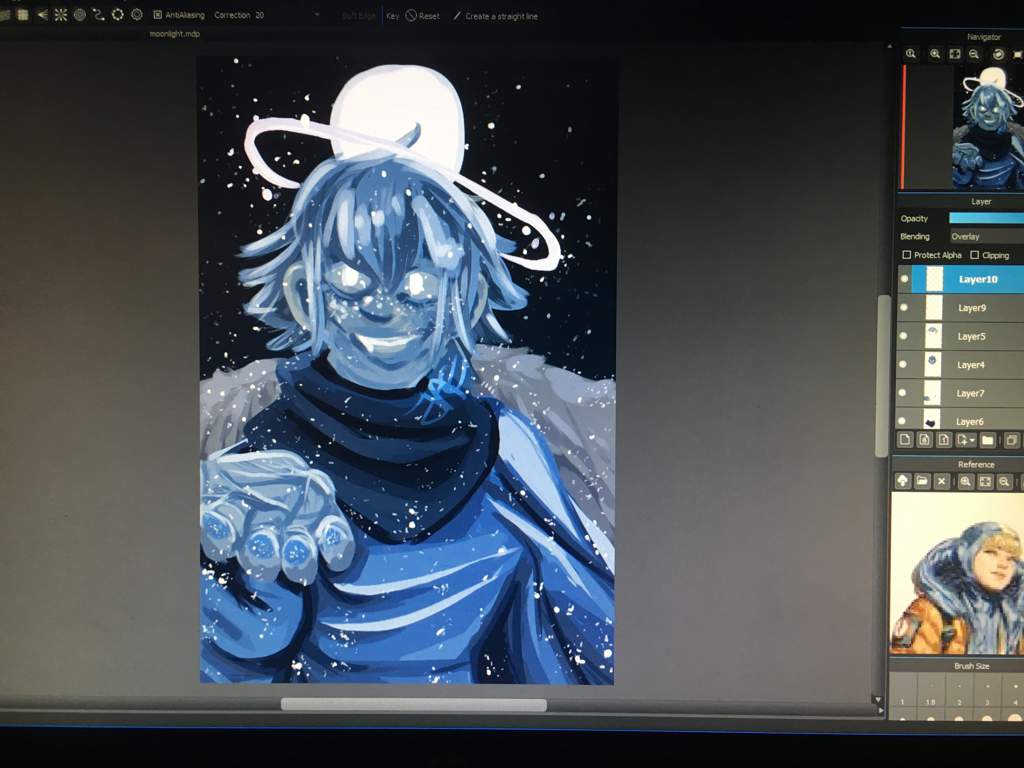Click the Layer4 thumbnail
Image resolution: width=1024 pixels, height=768 pixels.
pos(933,364)
